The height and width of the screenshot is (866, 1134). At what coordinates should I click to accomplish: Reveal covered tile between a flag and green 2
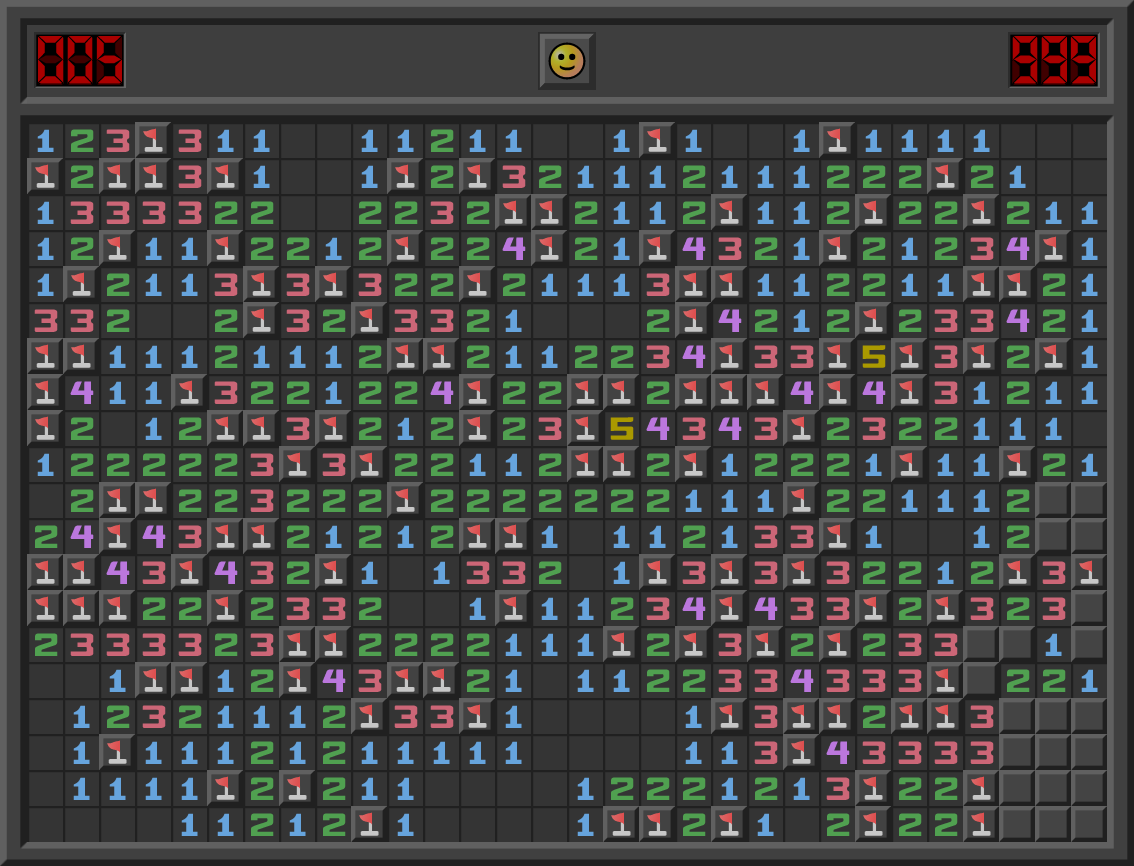point(981,680)
